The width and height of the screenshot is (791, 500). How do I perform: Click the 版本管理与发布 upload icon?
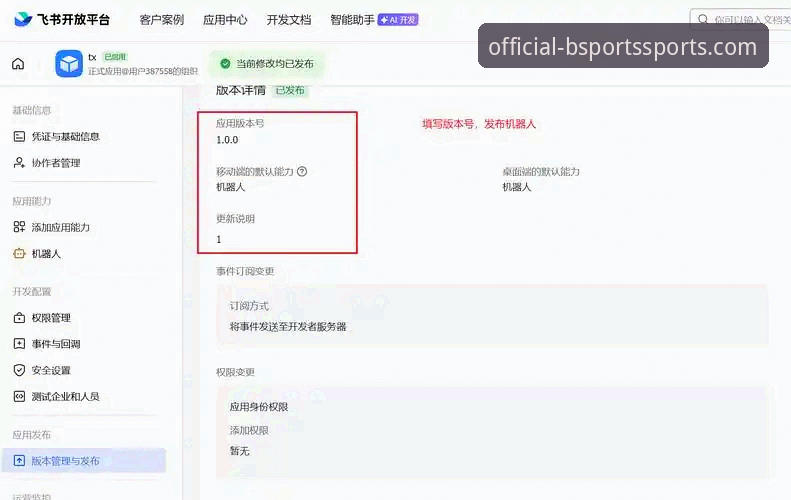click(19, 461)
